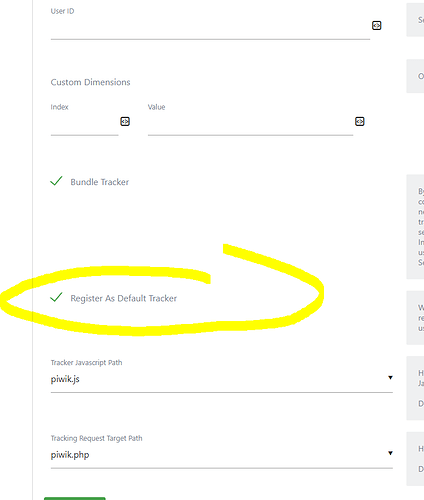Open variable picker beside User ID field

(376, 25)
